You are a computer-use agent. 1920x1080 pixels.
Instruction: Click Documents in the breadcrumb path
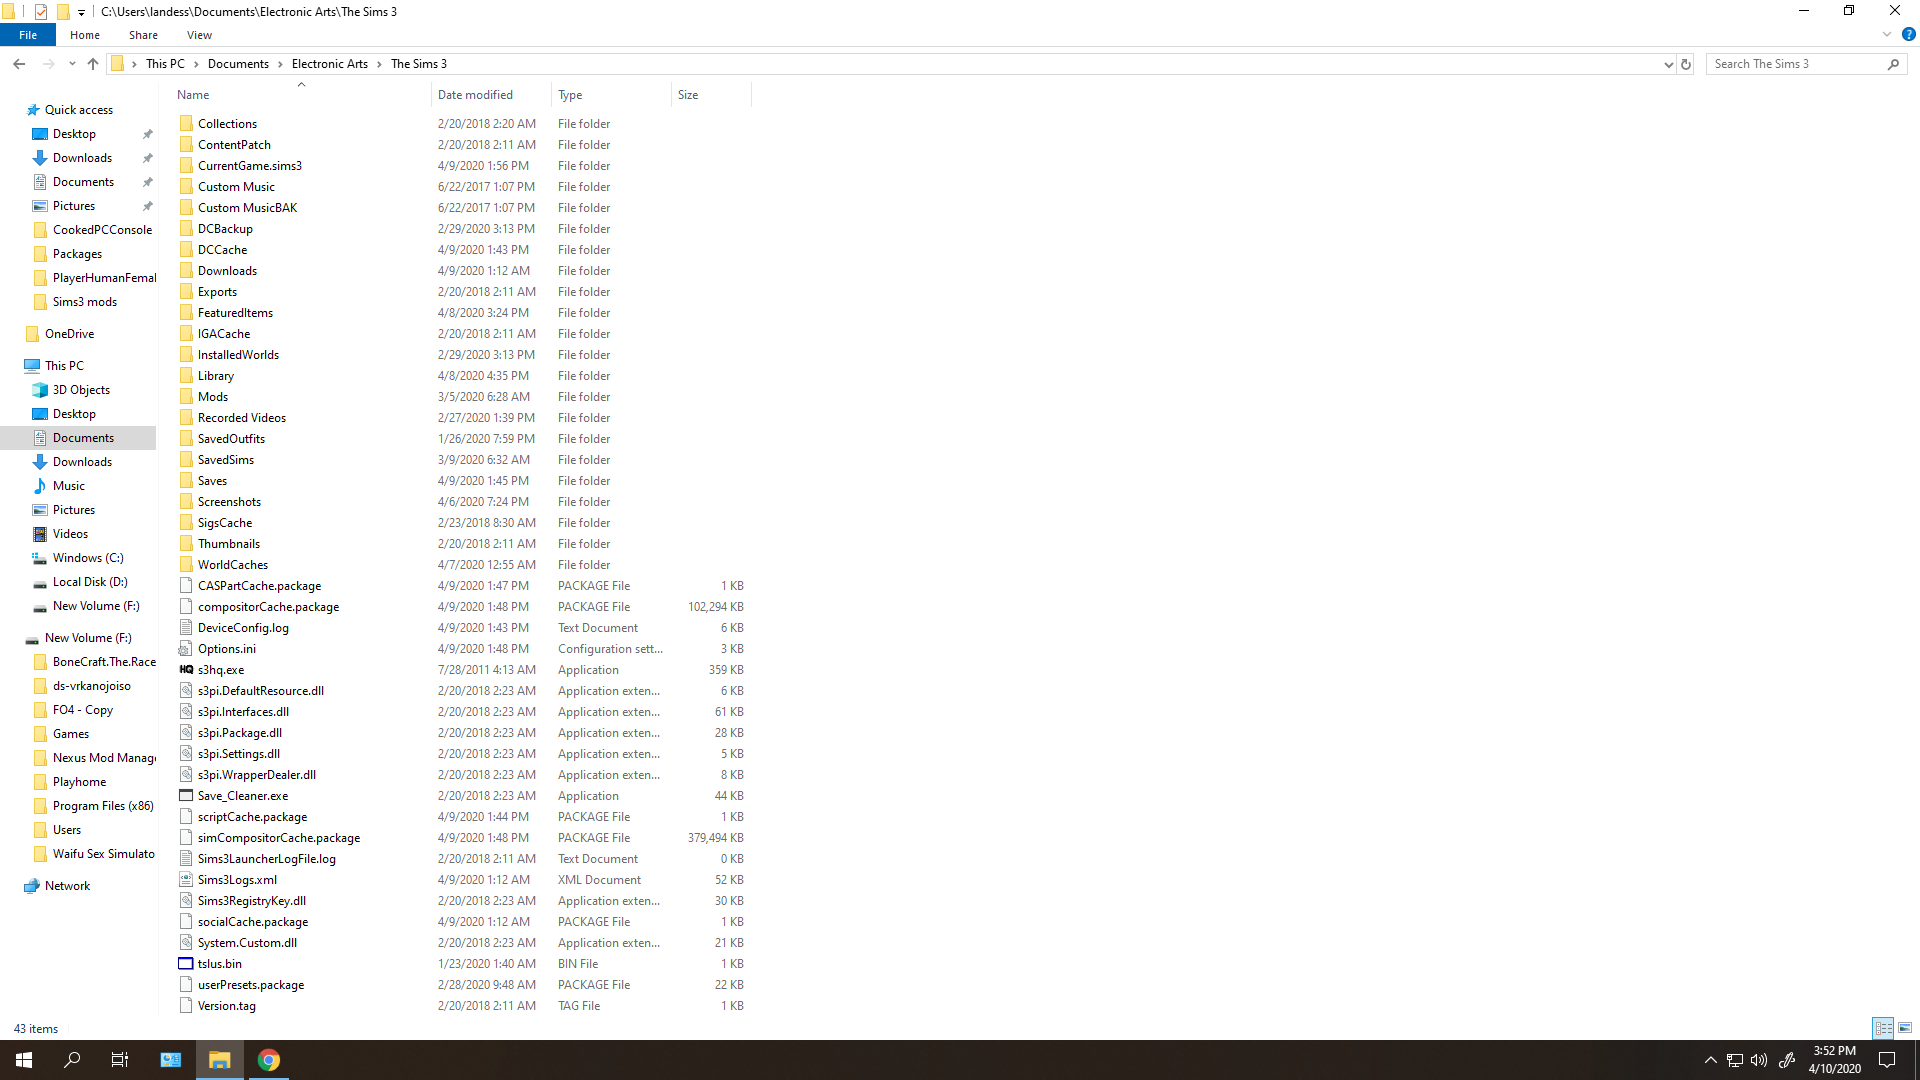pos(238,64)
